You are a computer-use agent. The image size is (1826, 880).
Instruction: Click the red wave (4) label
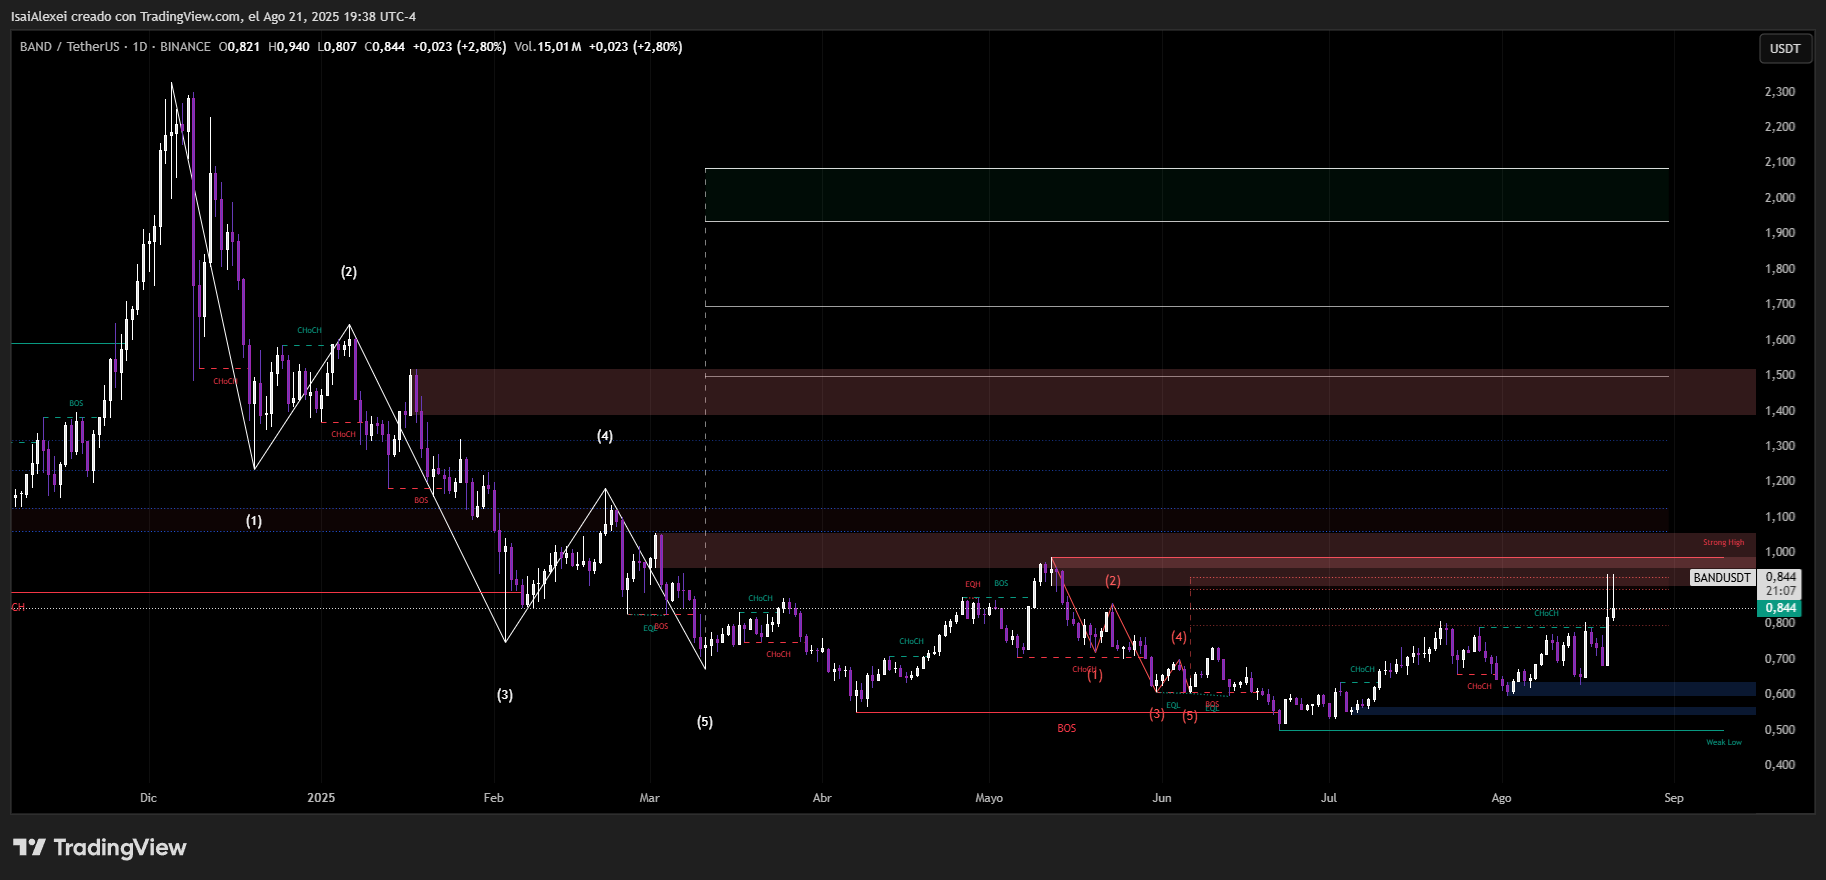coord(1179,637)
